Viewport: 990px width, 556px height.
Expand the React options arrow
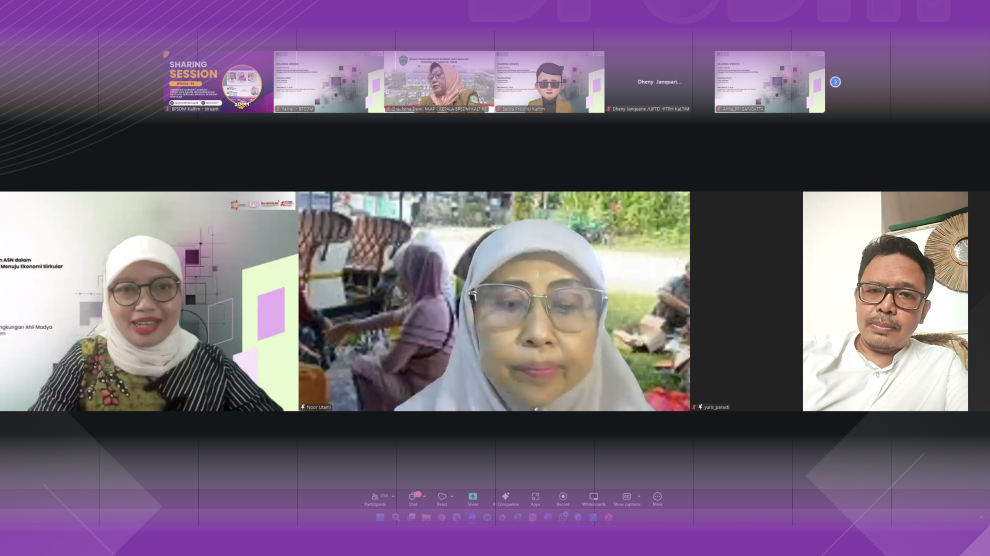tap(452, 496)
